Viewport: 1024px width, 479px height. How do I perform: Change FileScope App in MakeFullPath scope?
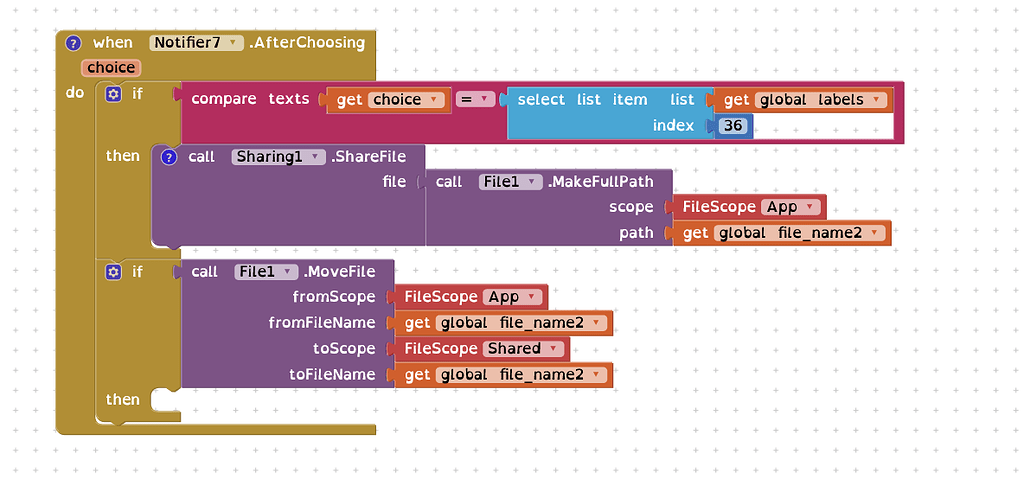[791, 207]
